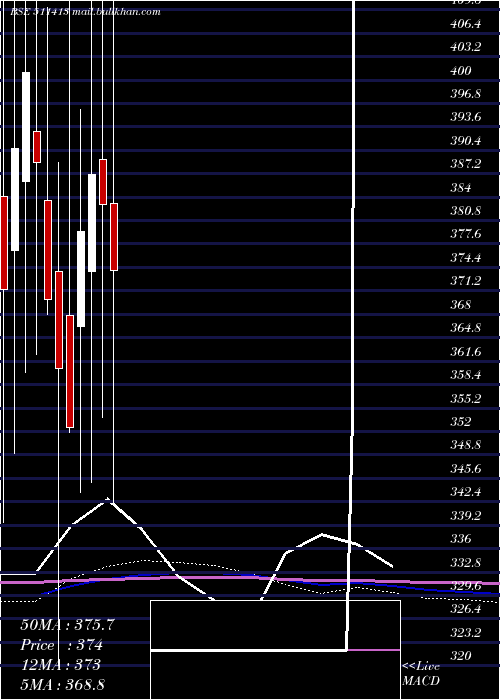Screen dimensions: 500x700
Task: Select the 5MA : 368.8 legend entry
Action: pos(63,684)
